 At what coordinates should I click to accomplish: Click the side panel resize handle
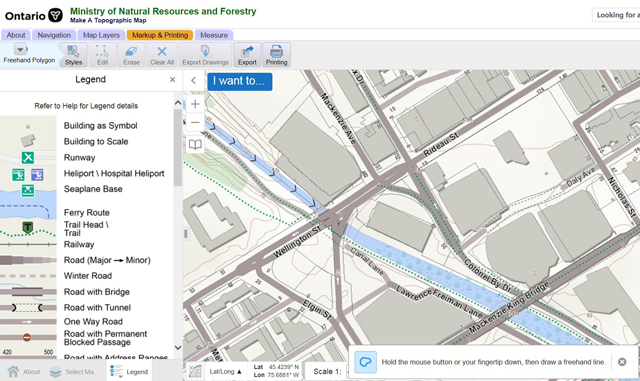[186, 234]
